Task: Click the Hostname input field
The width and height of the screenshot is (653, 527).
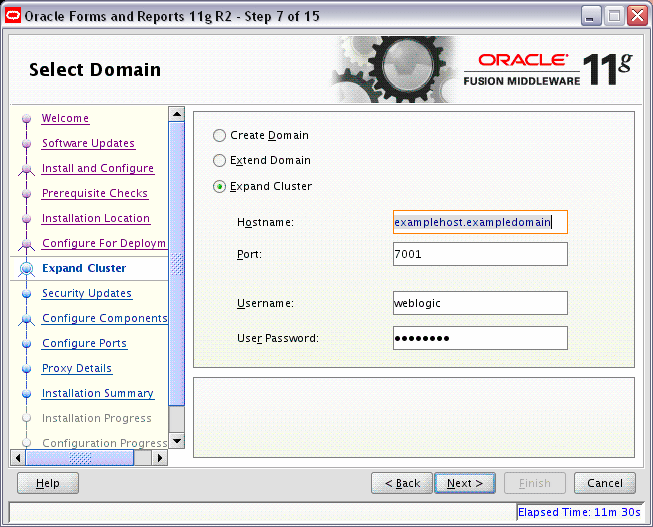Action: pos(480,222)
